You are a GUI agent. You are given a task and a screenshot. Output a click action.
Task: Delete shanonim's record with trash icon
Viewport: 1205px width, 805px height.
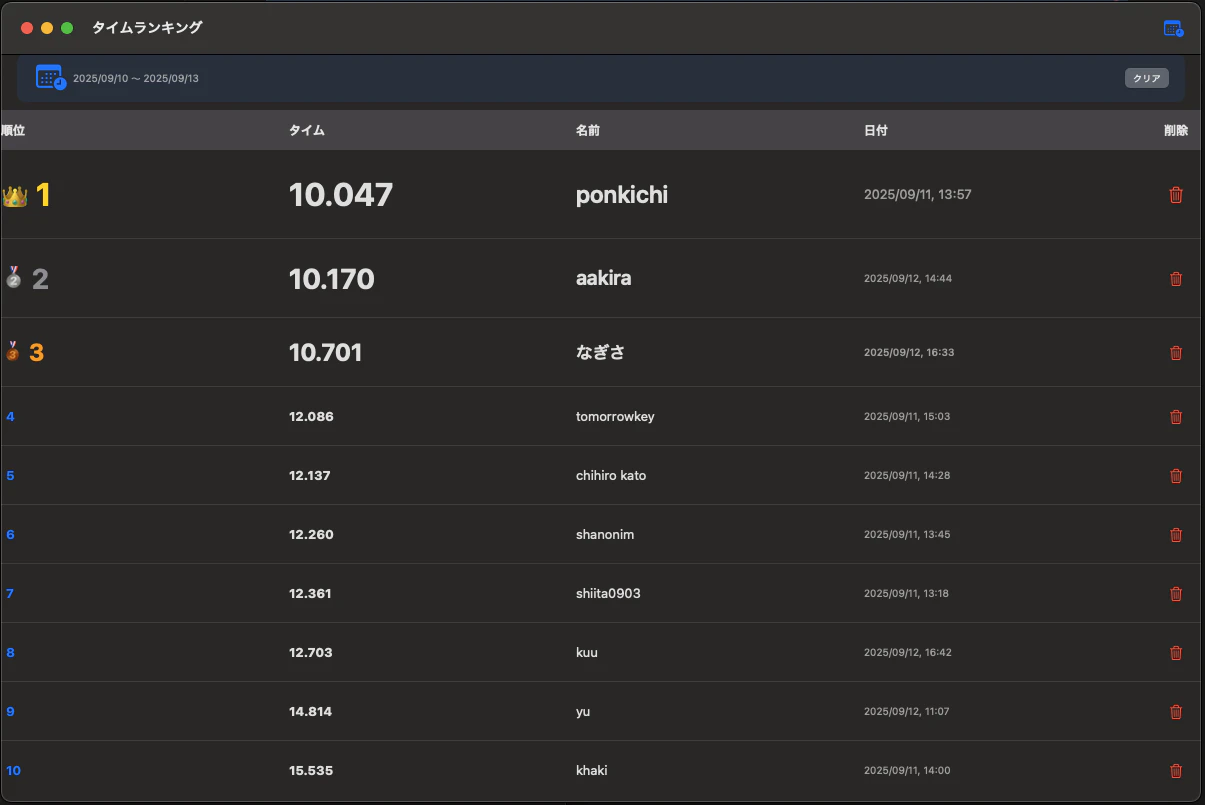pos(1176,535)
